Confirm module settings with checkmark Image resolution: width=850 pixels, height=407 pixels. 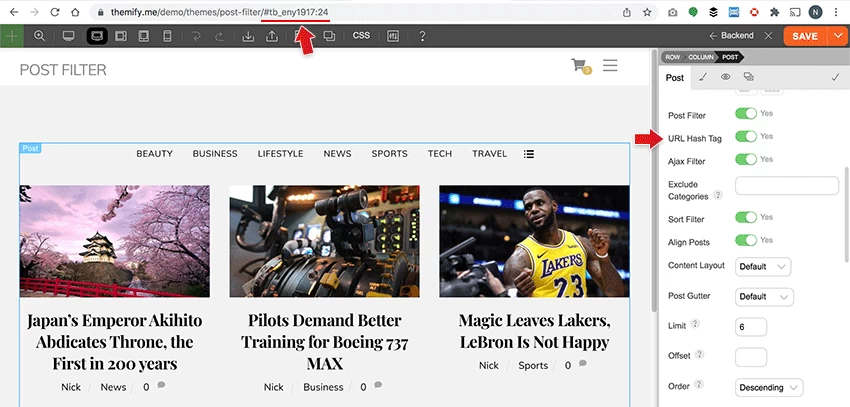[835, 77]
